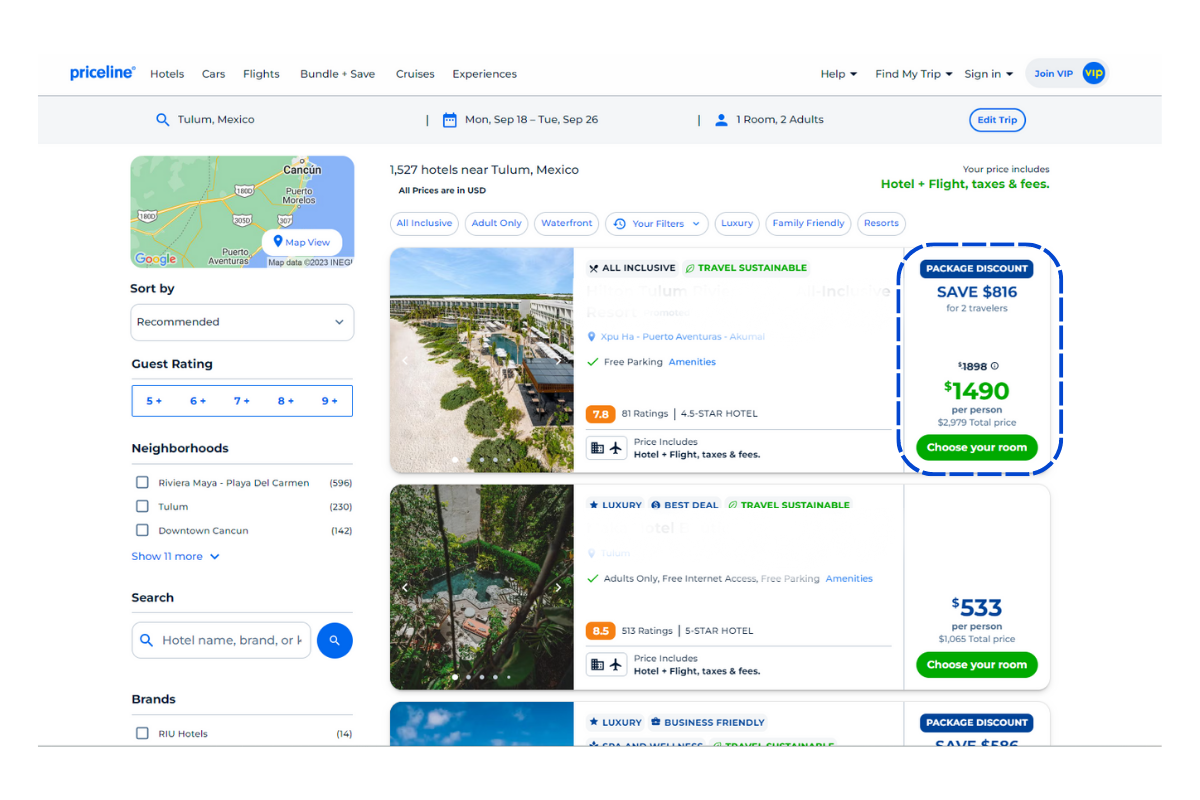Click the 7.8 rating badge
Image resolution: width=1200 pixels, height=800 pixels.
(601, 414)
